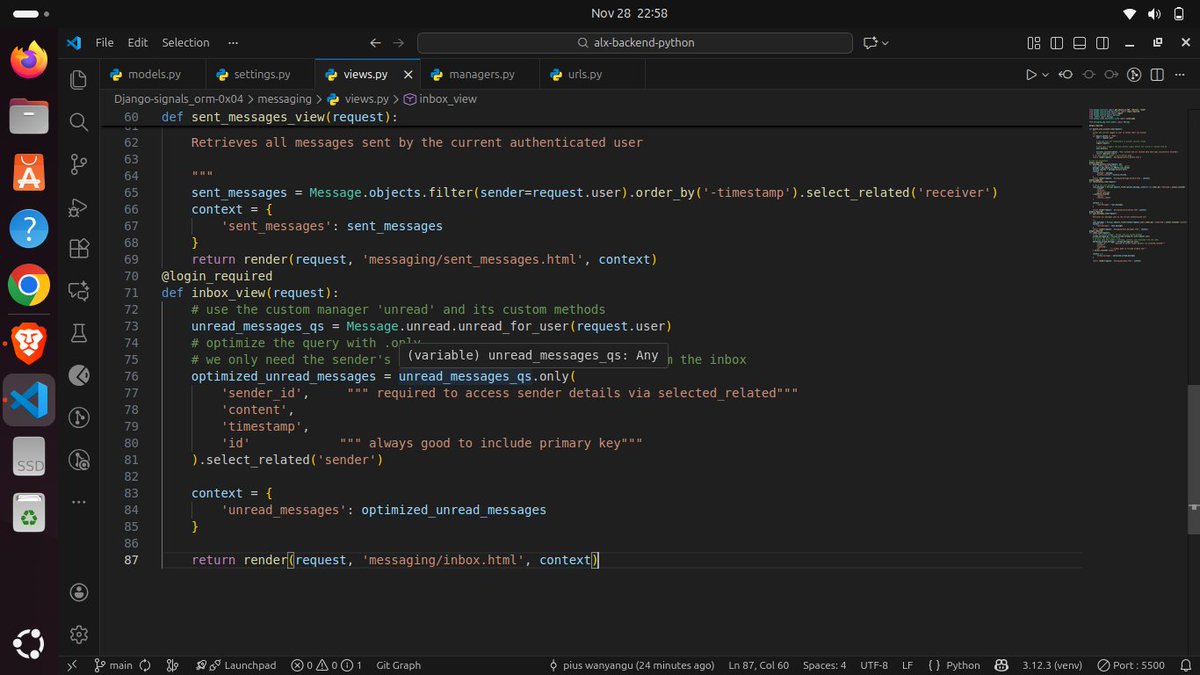Screen dimensions: 1200x675
Task: Open the Testing flask view
Action: point(79,333)
